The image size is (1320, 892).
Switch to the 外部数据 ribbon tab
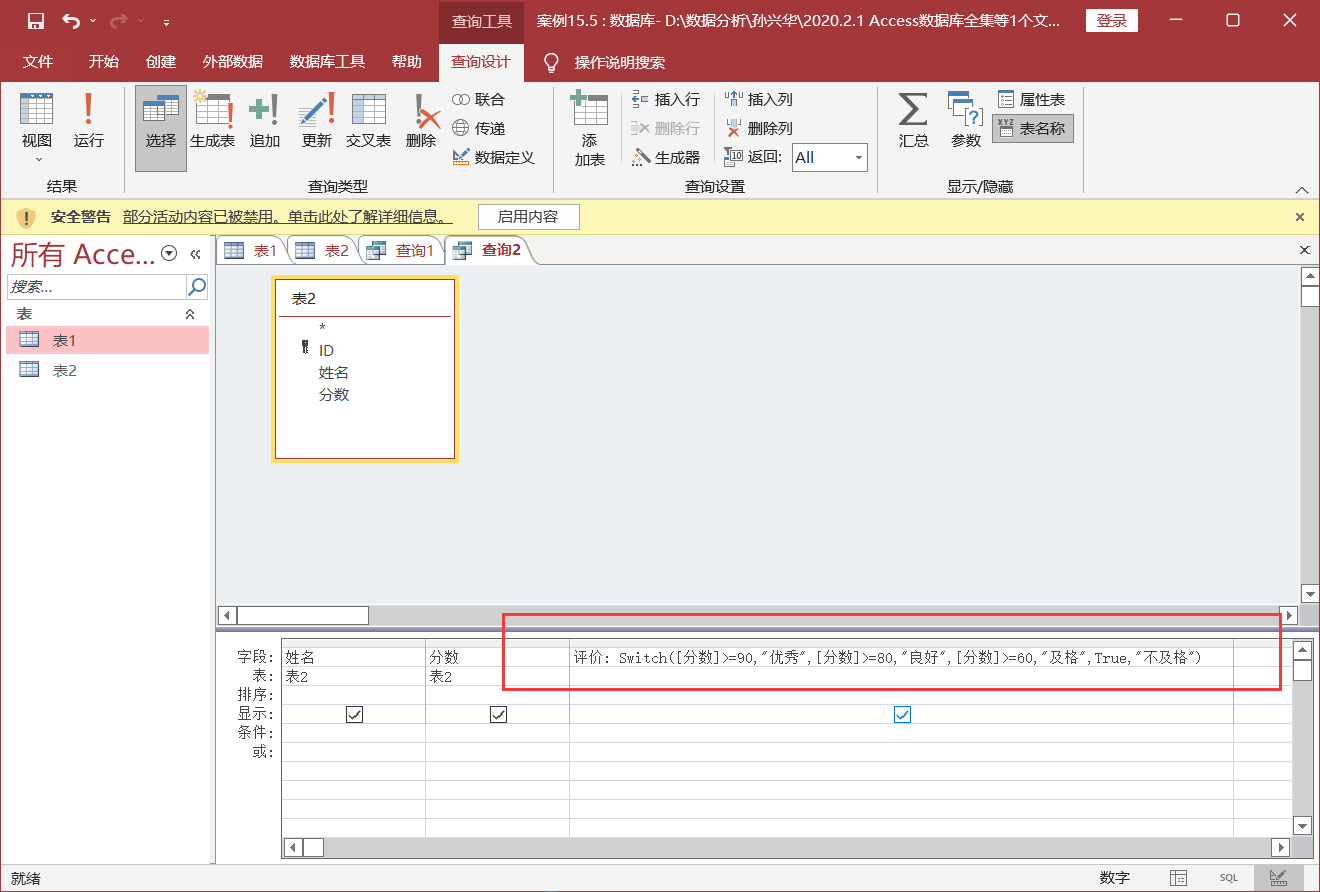(233, 62)
